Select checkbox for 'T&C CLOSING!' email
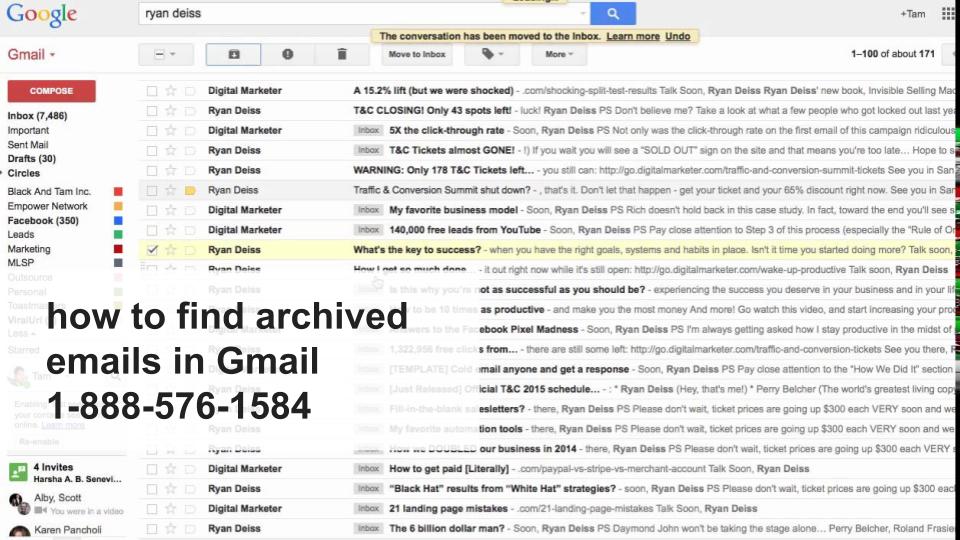 coord(152,111)
